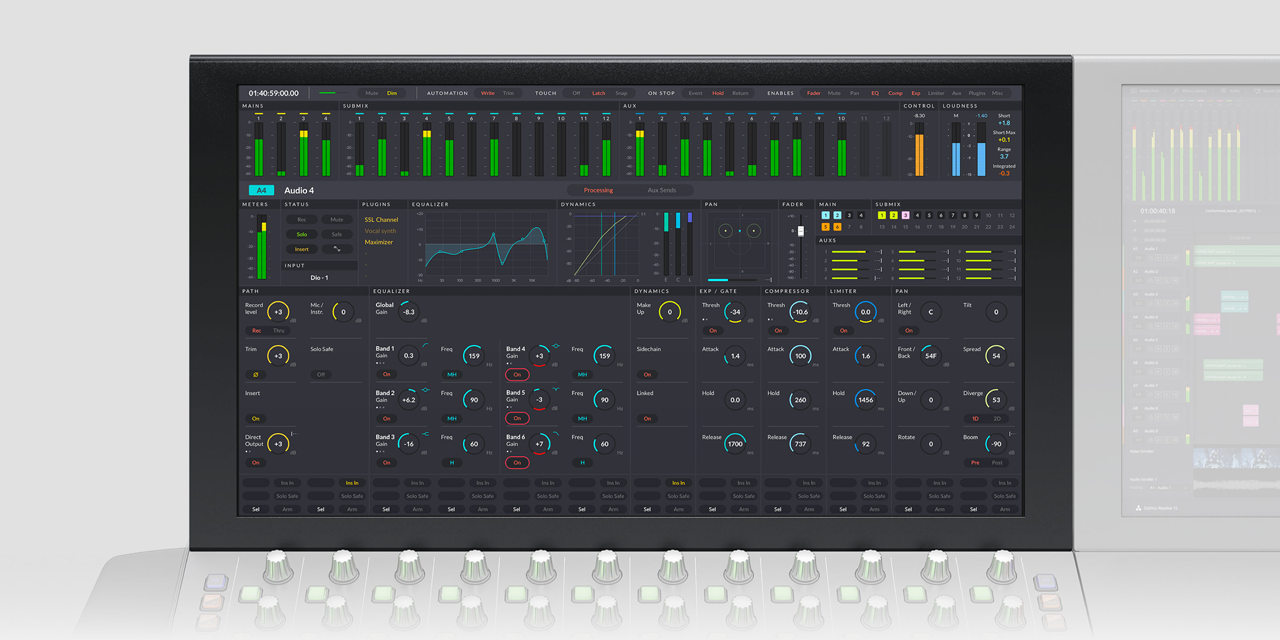Select the A4 channel badge

click(x=261, y=190)
